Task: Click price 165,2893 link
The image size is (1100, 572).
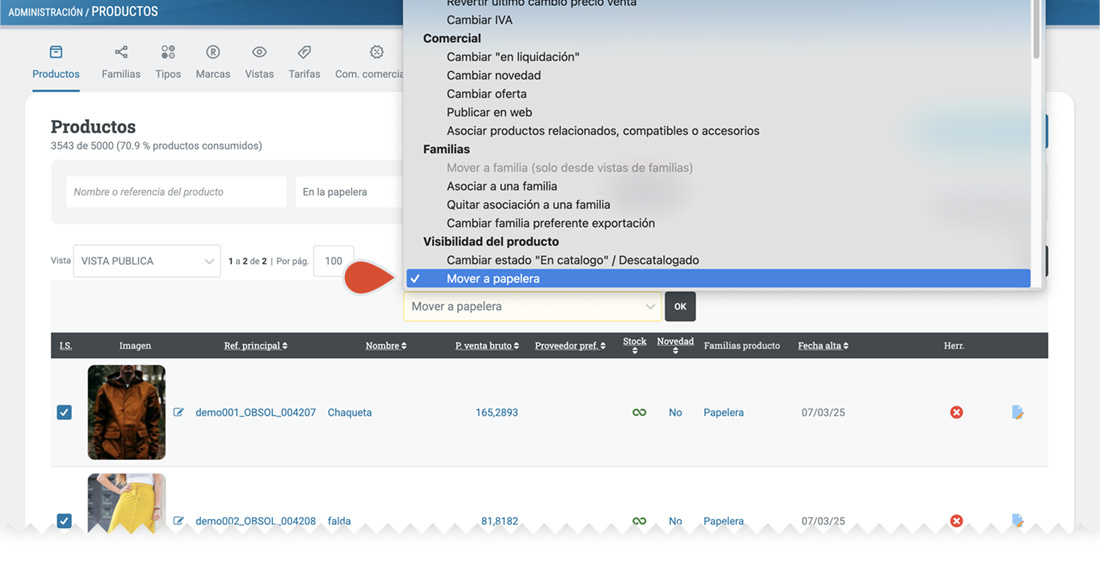Action: pyautogui.click(x=497, y=413)
